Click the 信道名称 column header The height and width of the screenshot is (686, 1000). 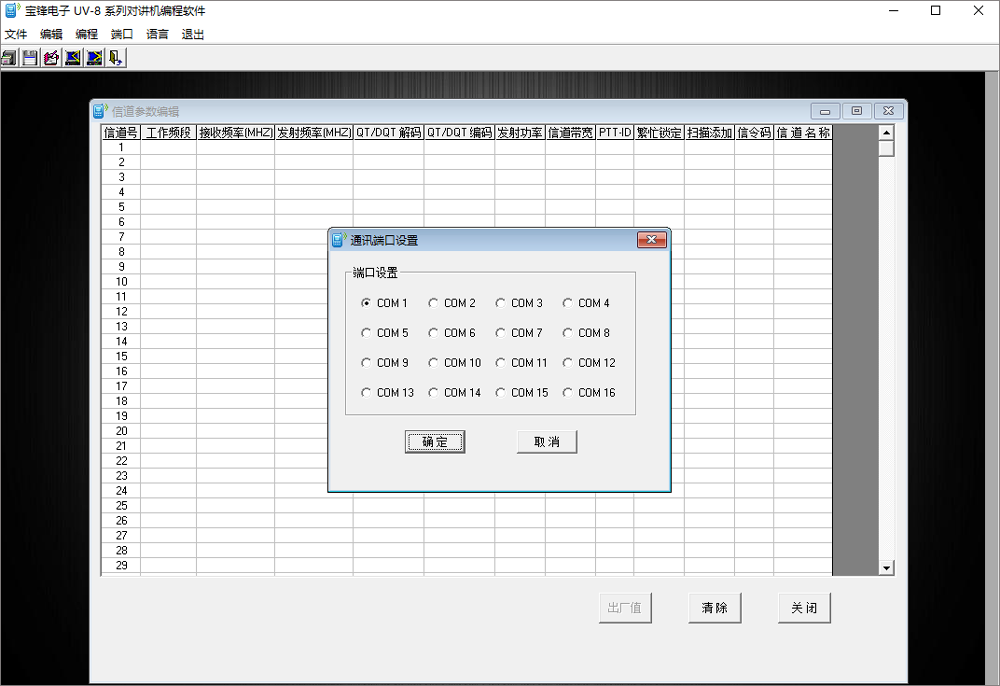tap(803, 133)
